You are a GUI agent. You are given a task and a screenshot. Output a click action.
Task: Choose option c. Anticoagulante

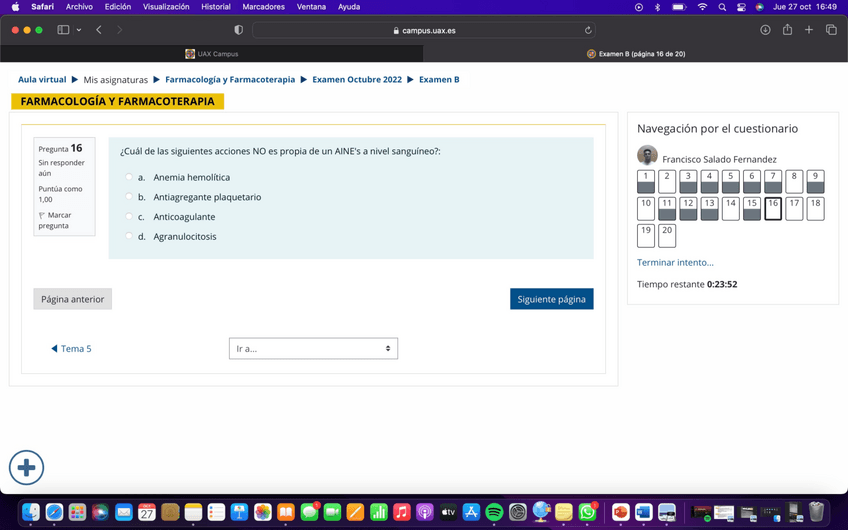(129, 217)
